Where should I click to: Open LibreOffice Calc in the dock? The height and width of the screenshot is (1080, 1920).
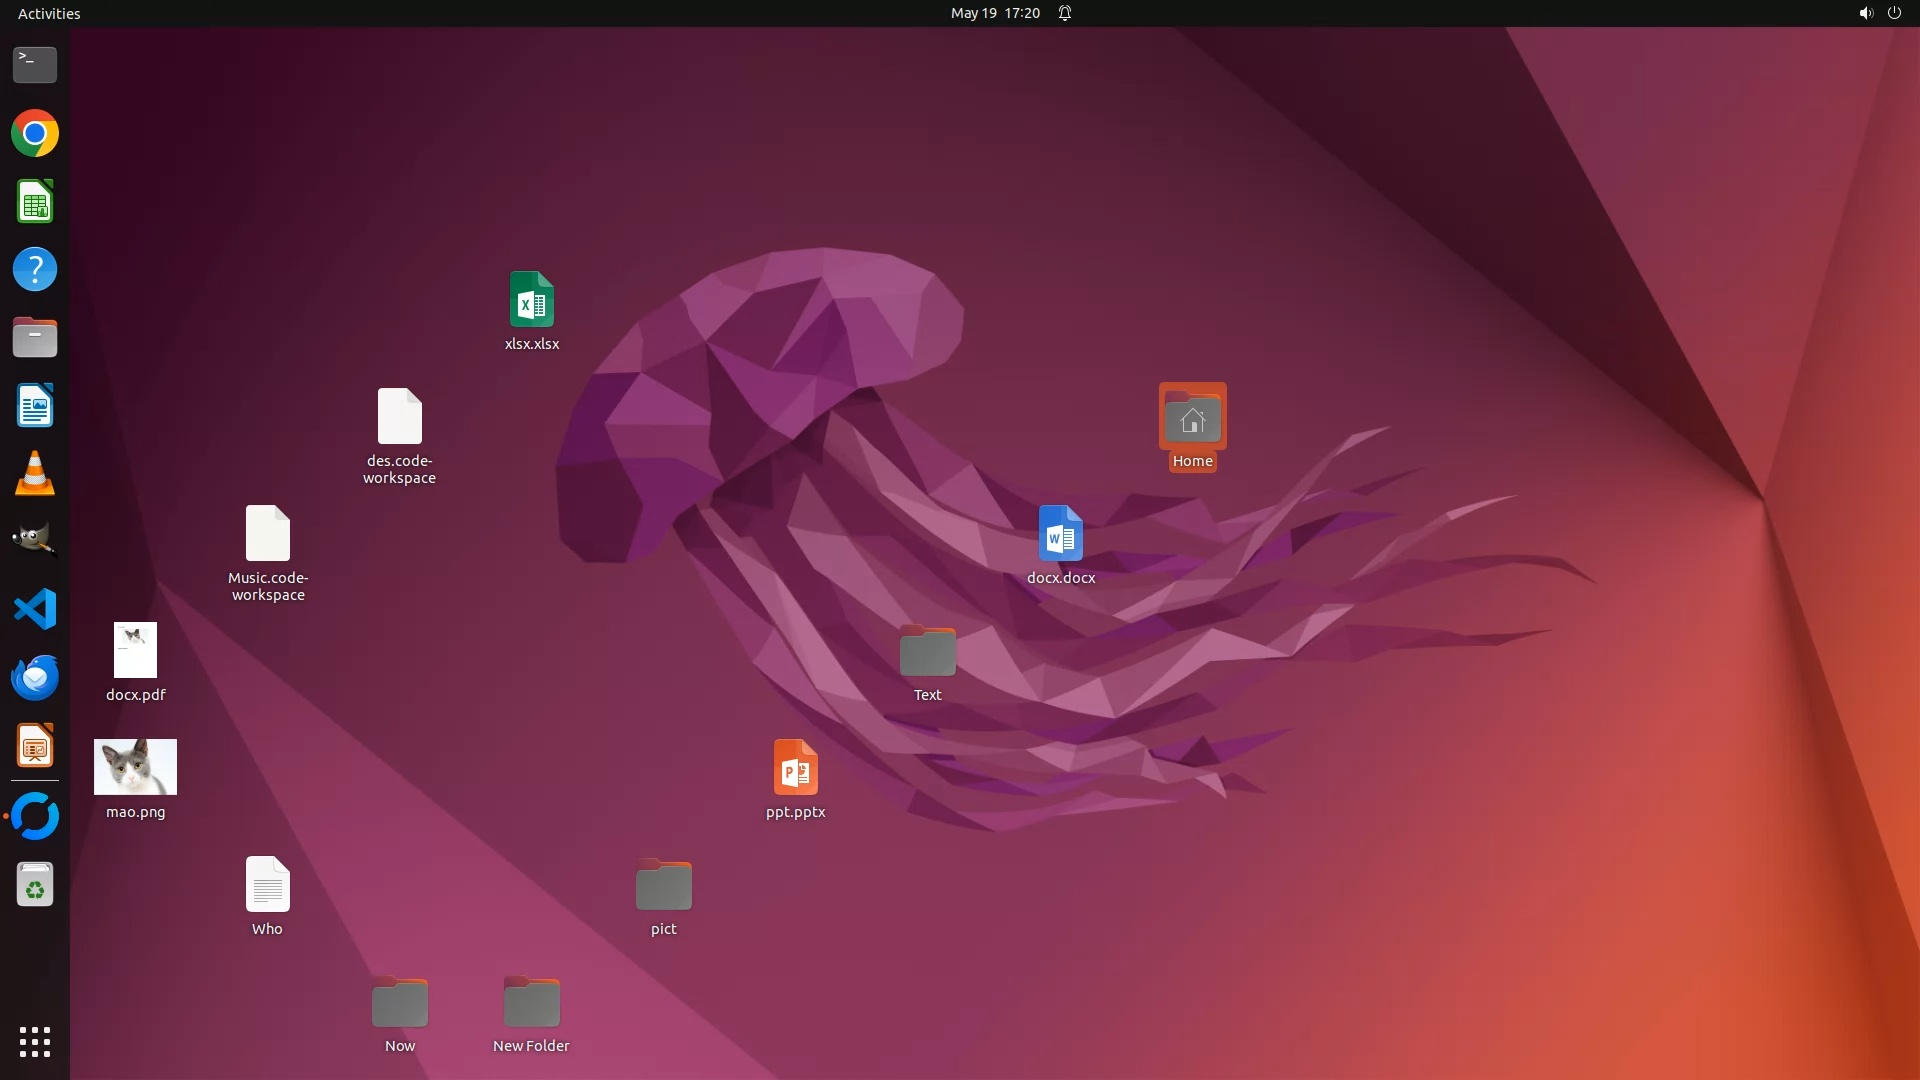[x=35, y=202]
